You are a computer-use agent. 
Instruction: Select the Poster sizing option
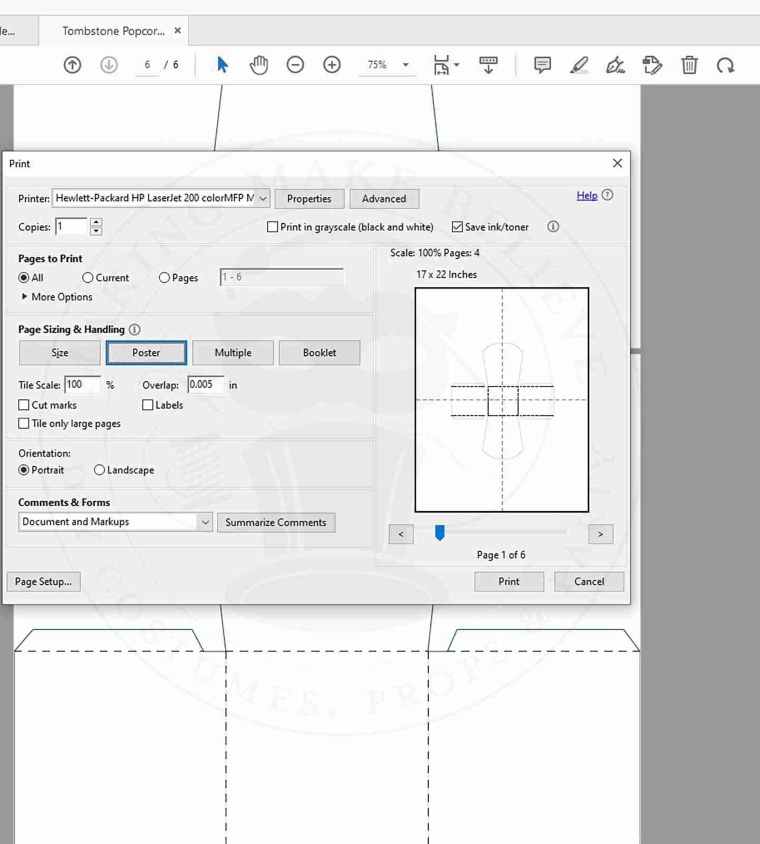coord(146,353)
